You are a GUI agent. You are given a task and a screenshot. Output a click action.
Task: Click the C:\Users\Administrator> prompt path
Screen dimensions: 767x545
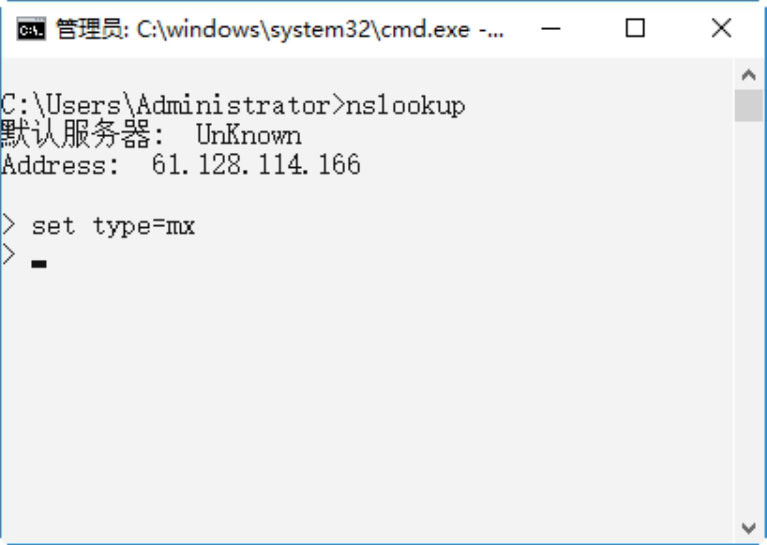tap(172, 105)
